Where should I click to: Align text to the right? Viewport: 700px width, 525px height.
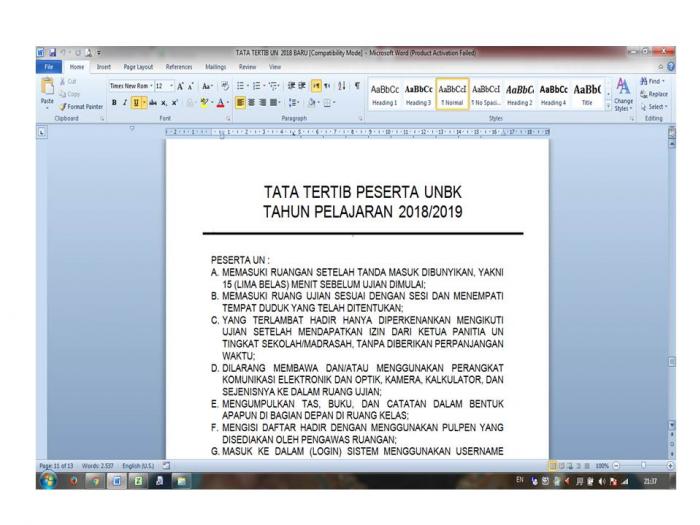262,103
